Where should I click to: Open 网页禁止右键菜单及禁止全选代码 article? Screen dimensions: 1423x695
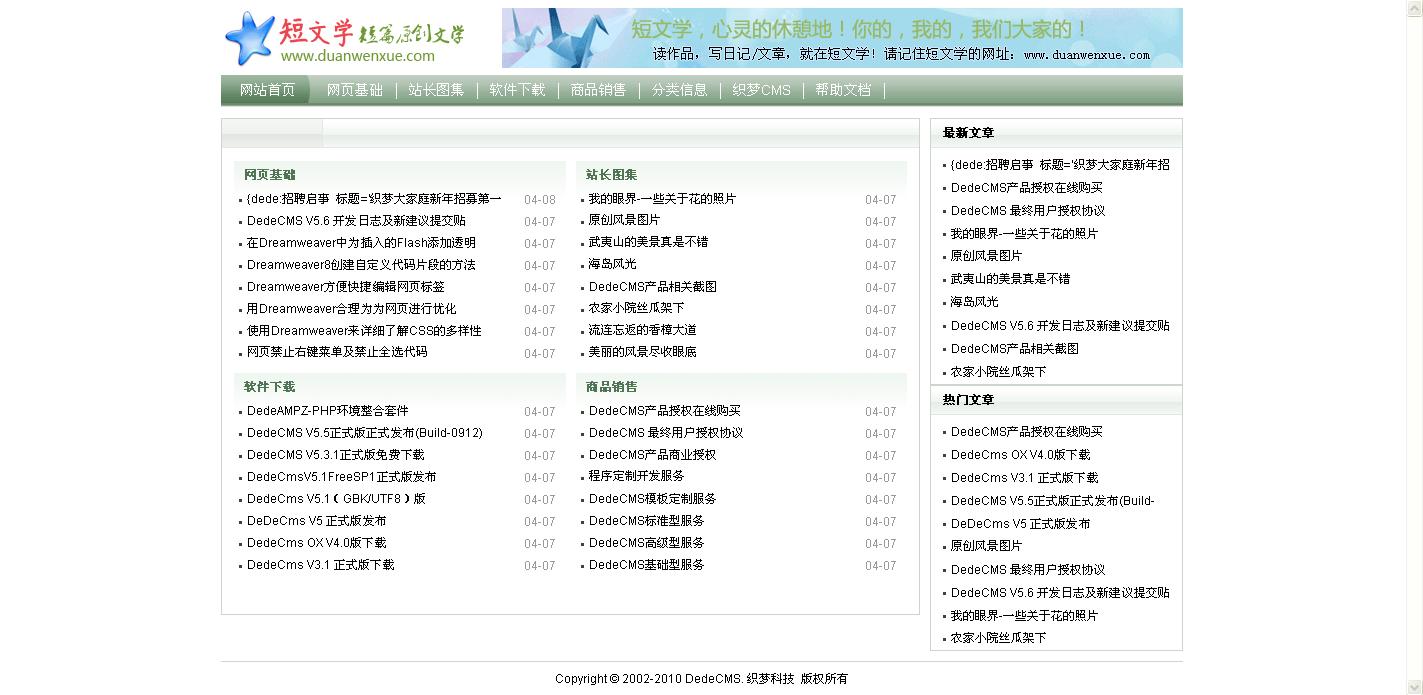coord(337,352)
